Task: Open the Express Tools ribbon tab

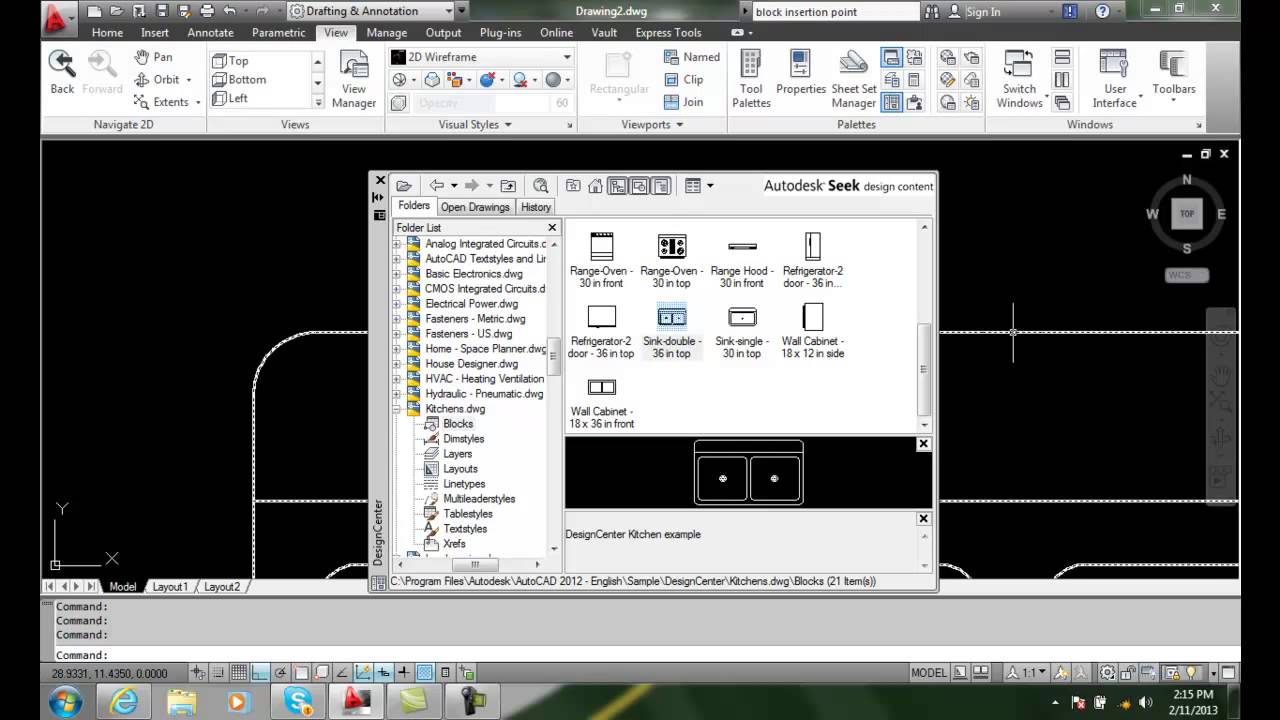Action: [668, 33]
